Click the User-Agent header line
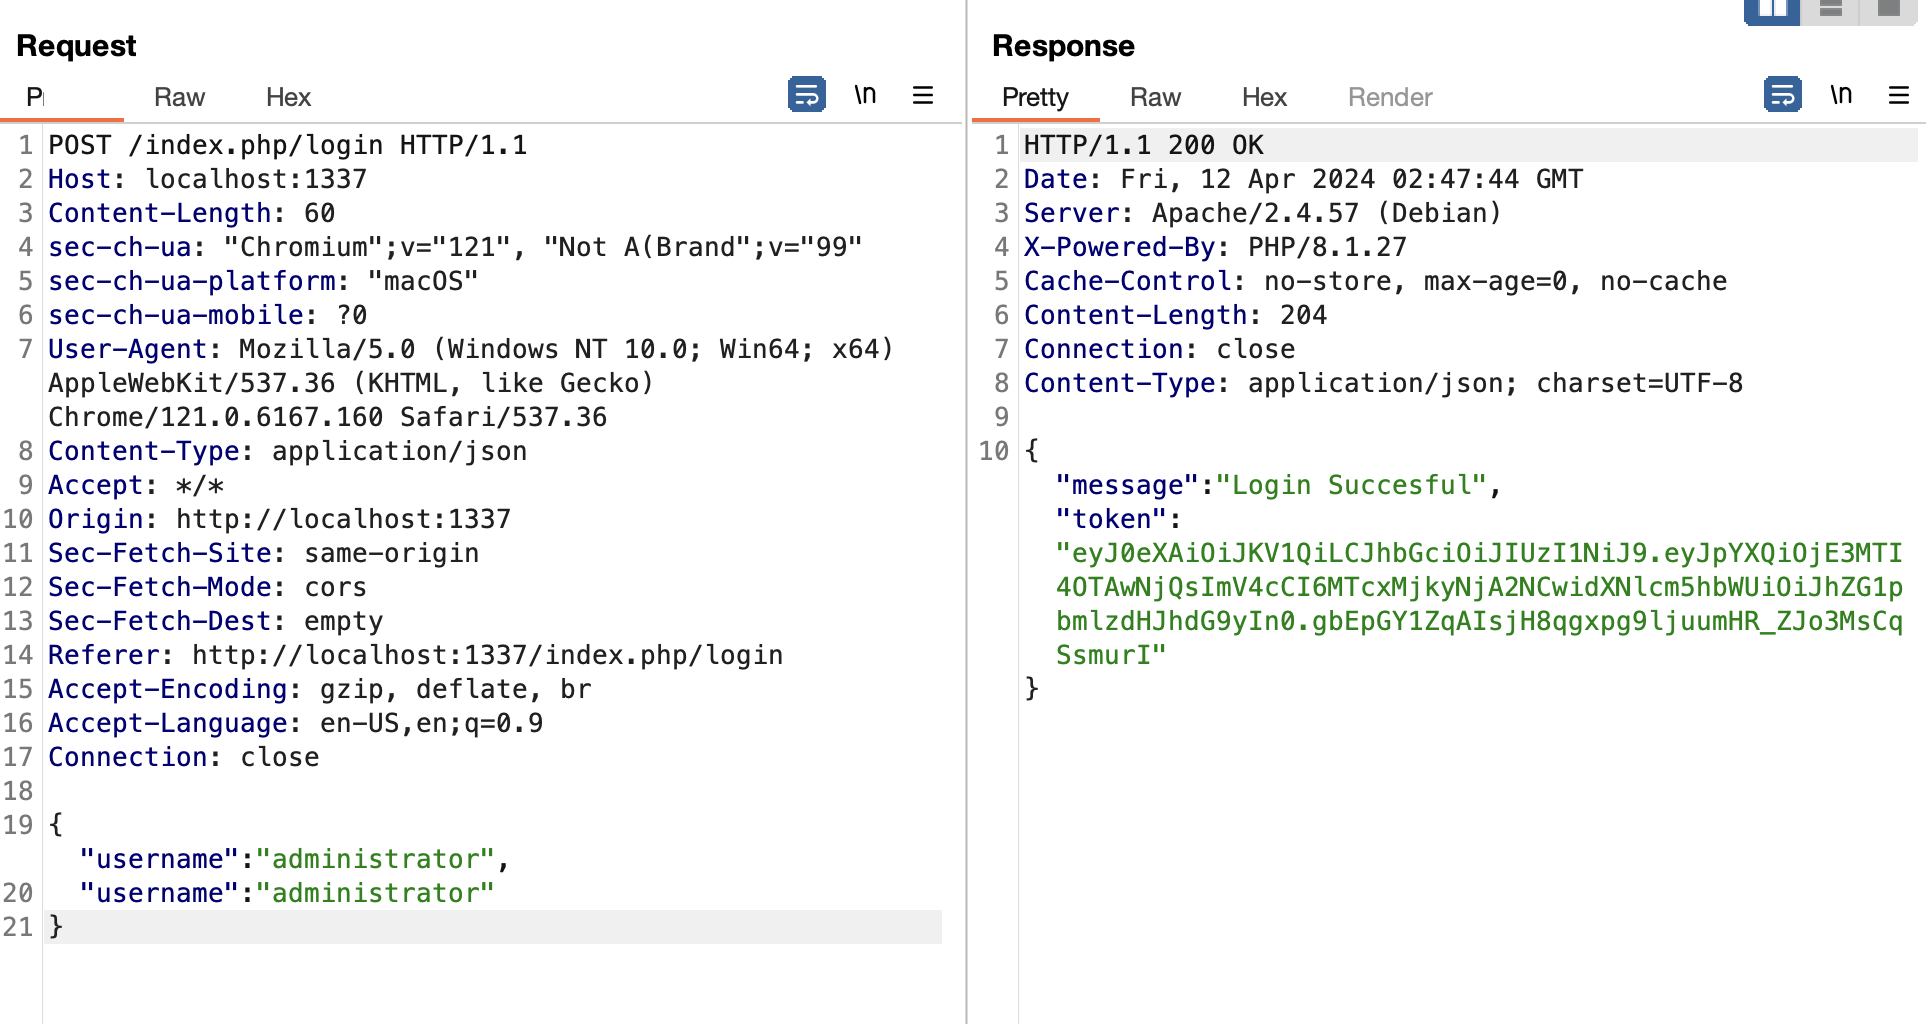The height and width of the screenshot is (1024, 1926). tap(471, 383)
